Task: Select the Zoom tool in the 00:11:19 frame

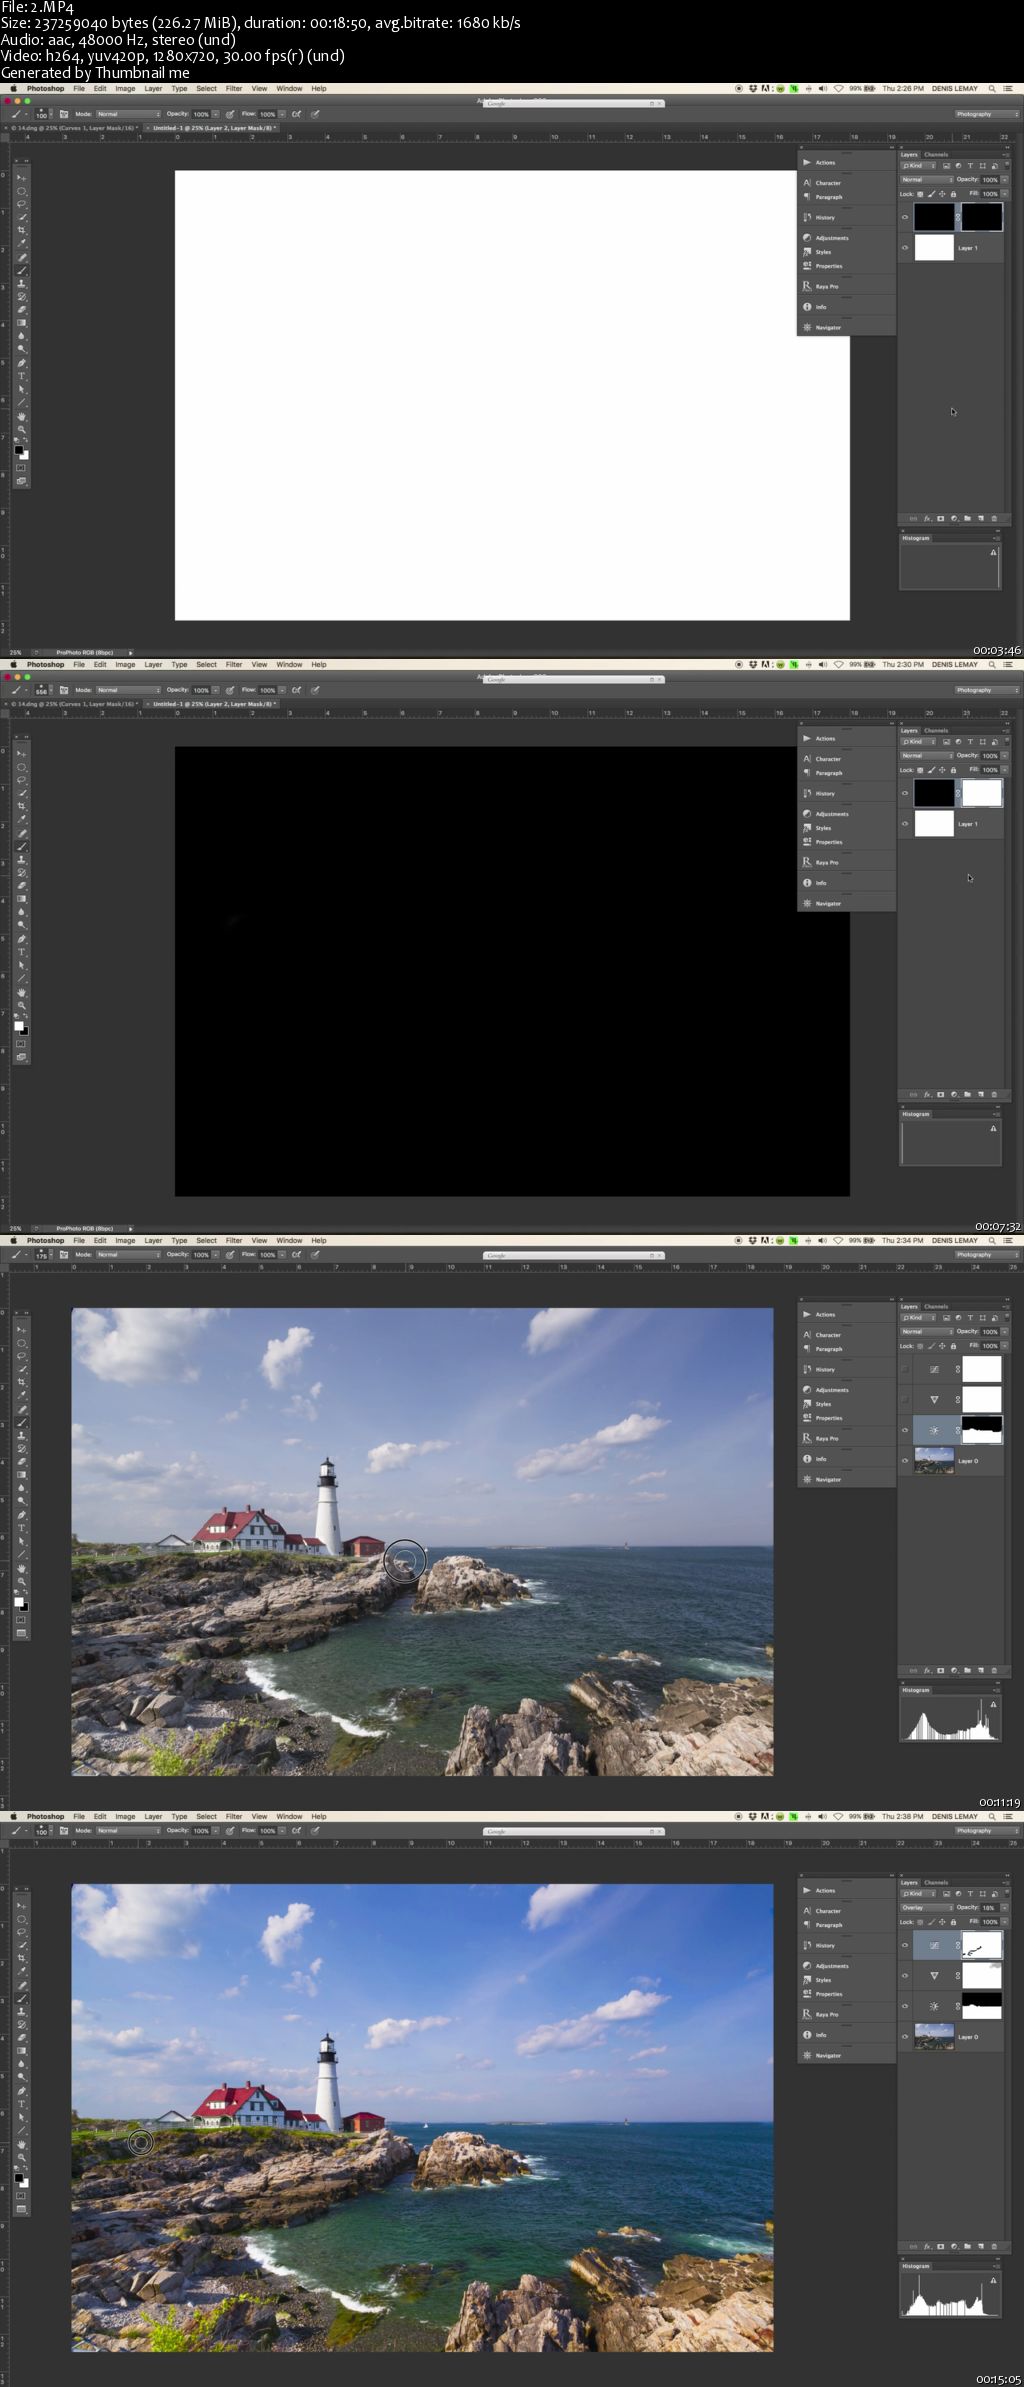Action: click(x=21, y=1581)
